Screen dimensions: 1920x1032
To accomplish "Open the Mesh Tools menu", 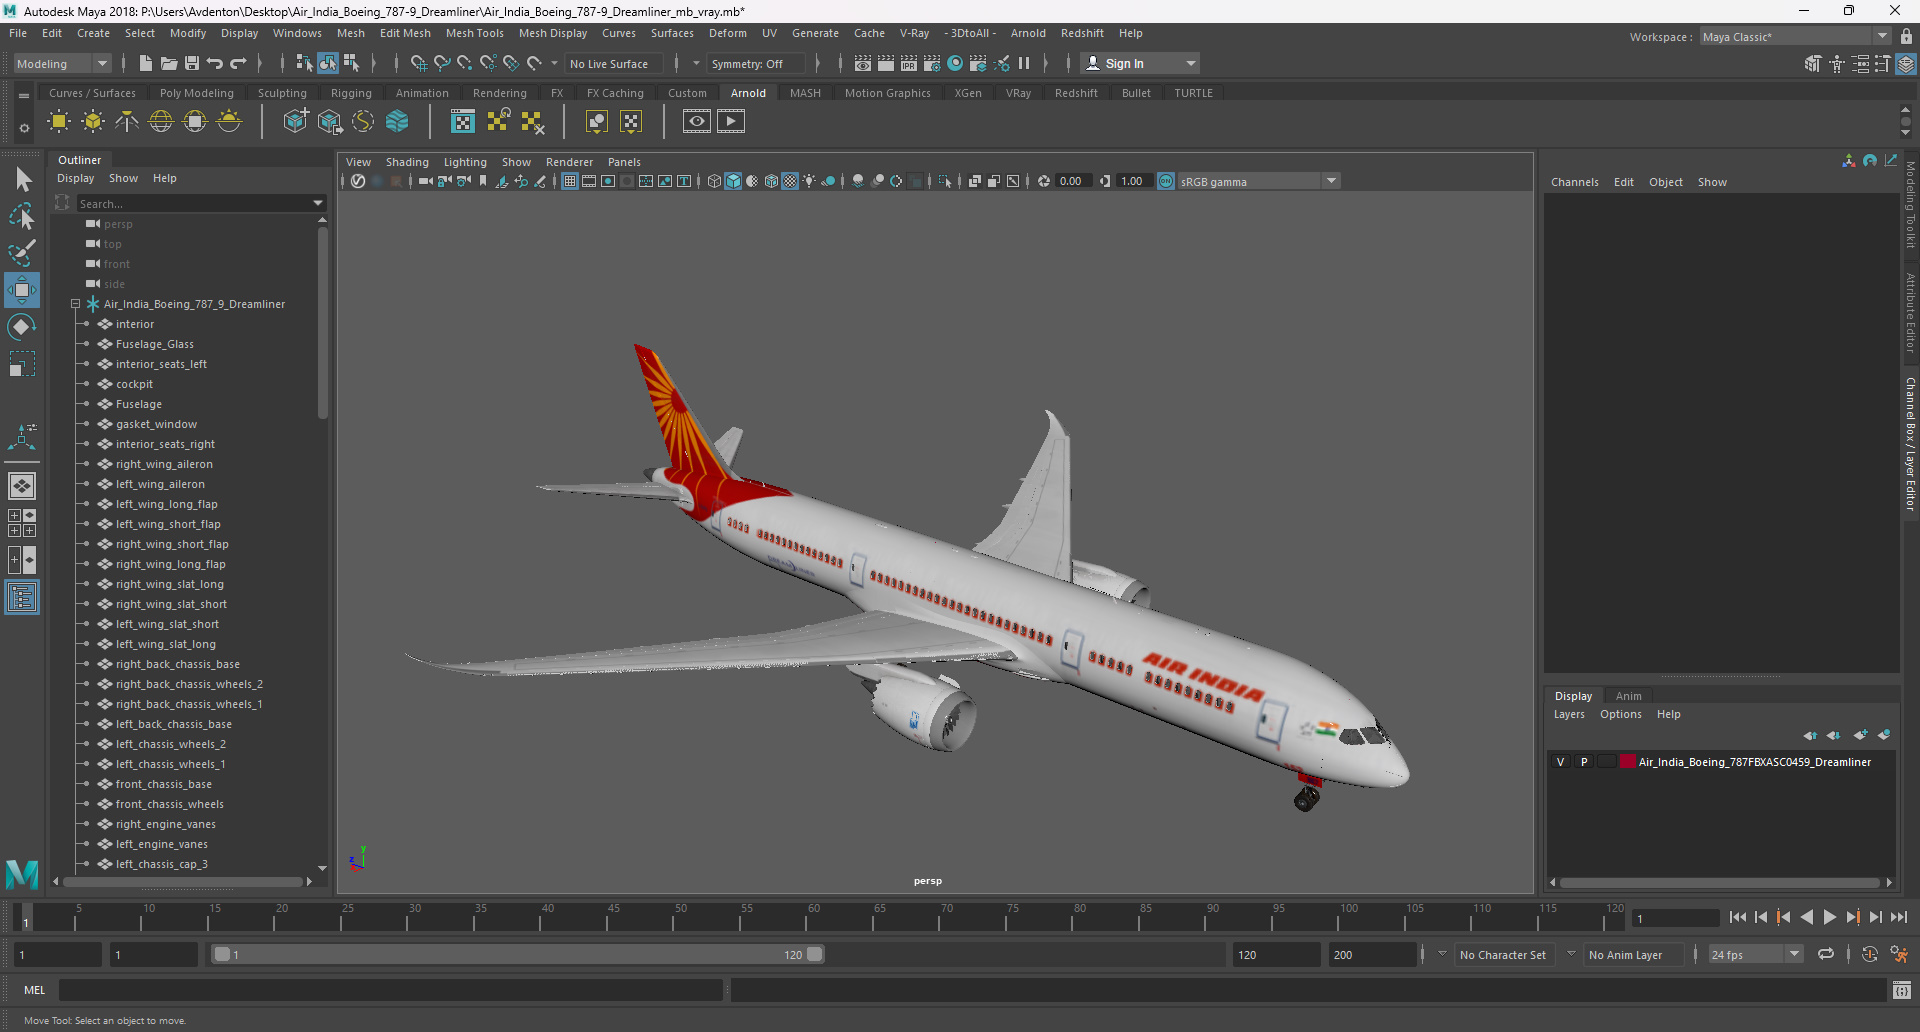I will tap(474, 33).
